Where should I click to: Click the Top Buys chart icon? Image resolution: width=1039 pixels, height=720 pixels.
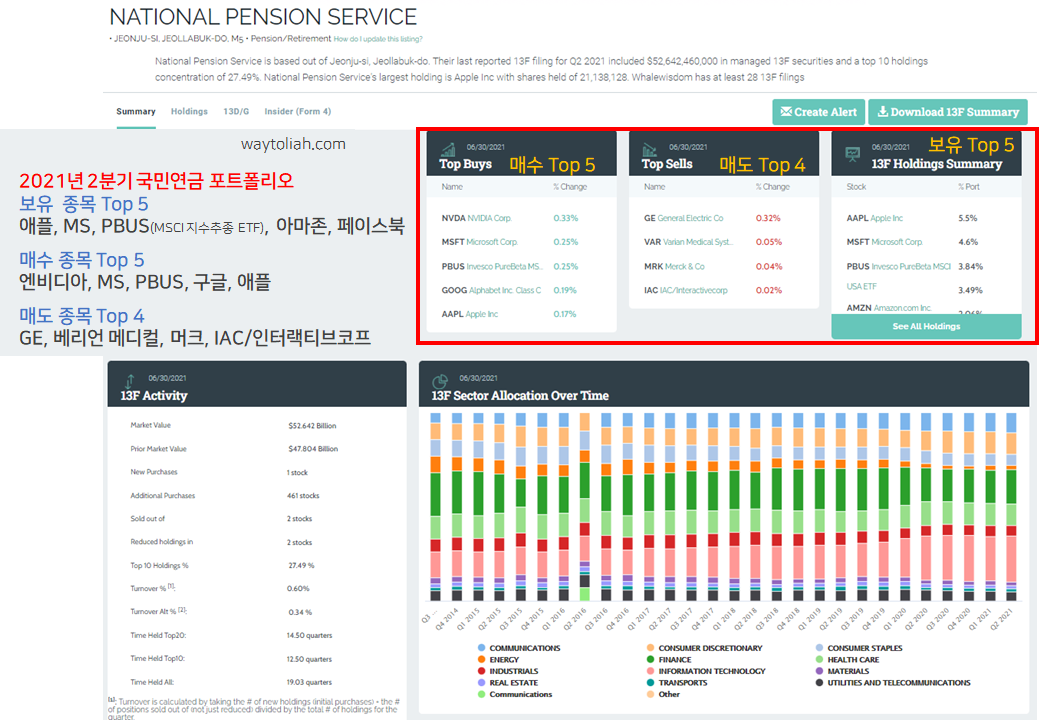448,150
